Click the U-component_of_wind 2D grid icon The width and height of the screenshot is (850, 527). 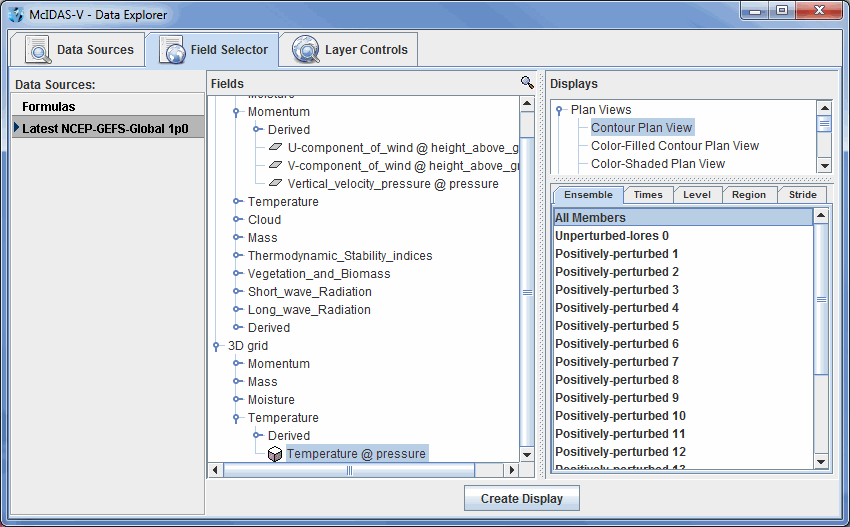click(x=276, y=148)
